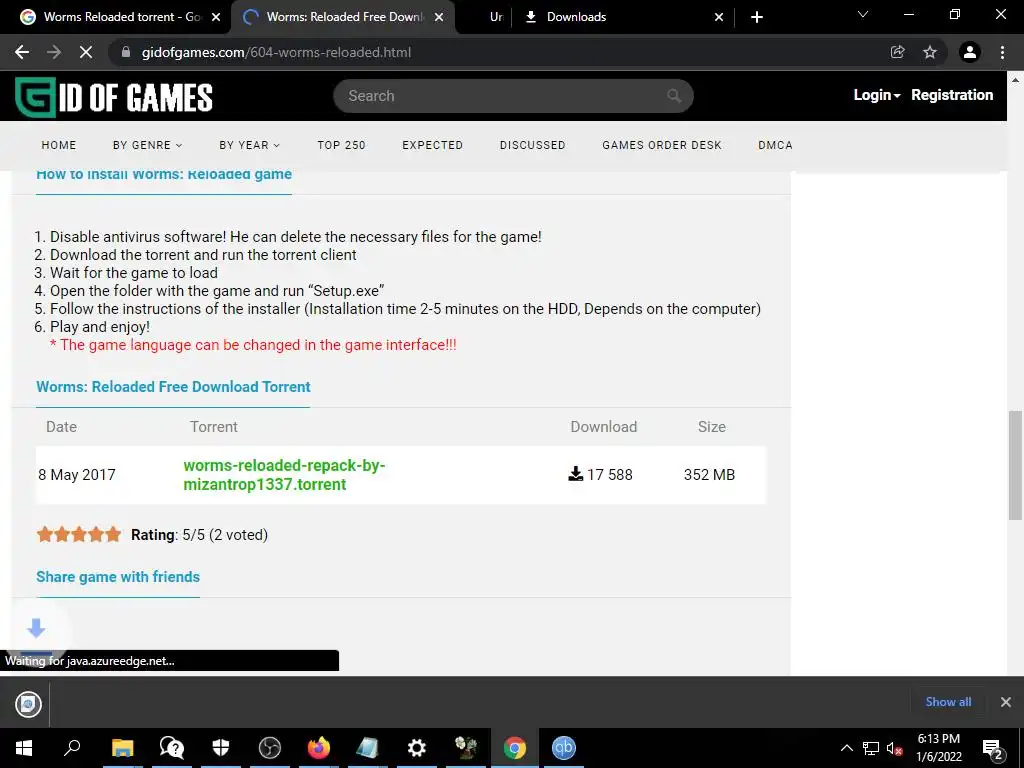
Task: Close the Downloads tab
Action: click(x=719, y=17)
